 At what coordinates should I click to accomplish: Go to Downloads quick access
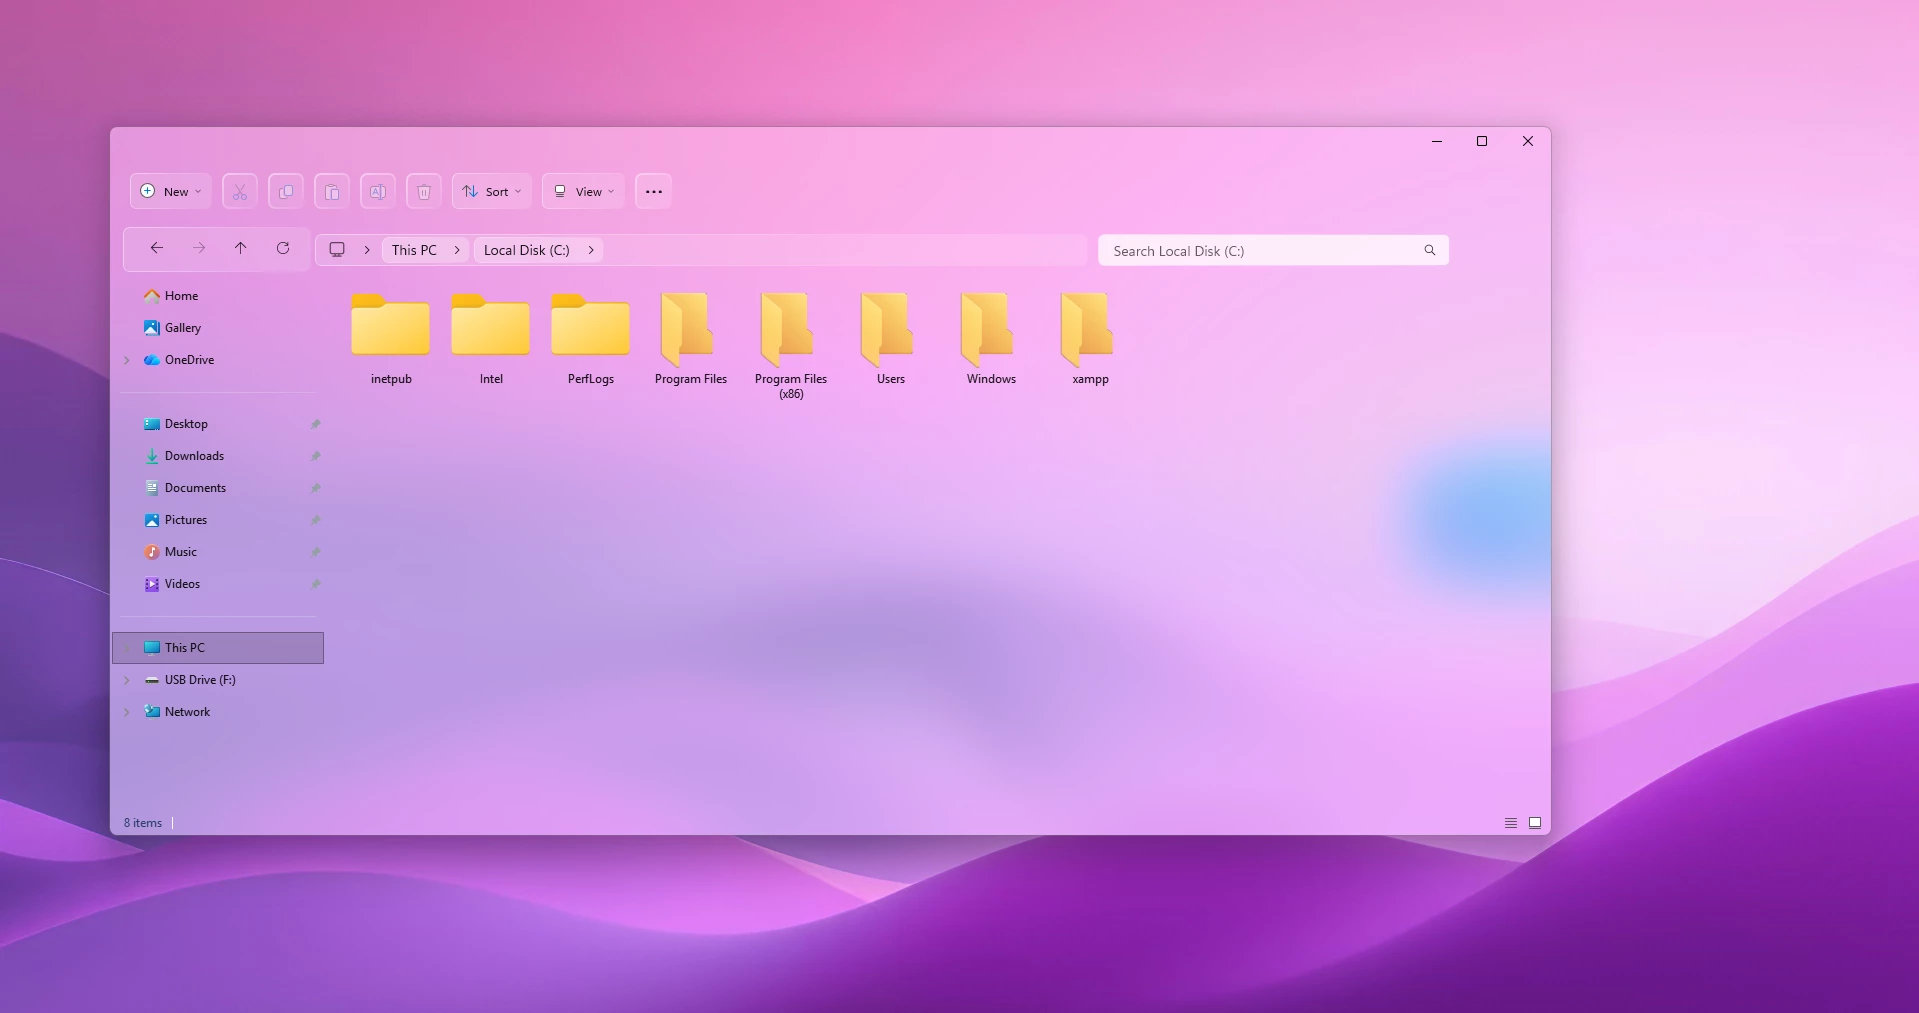click(194, 456)
